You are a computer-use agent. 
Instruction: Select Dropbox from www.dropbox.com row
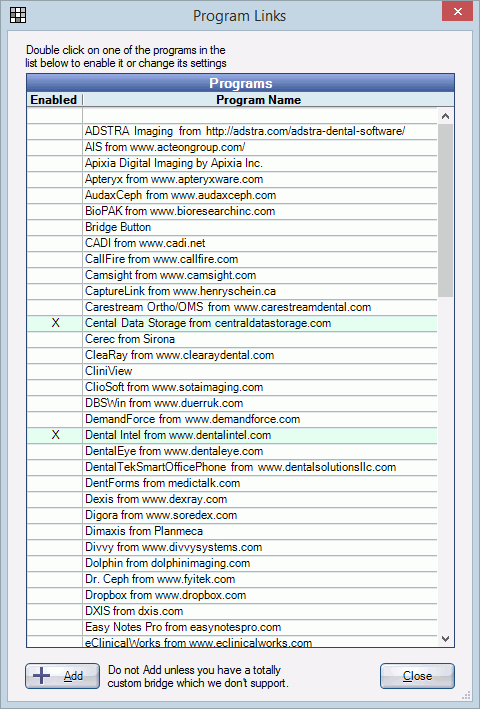coord(232,595)
